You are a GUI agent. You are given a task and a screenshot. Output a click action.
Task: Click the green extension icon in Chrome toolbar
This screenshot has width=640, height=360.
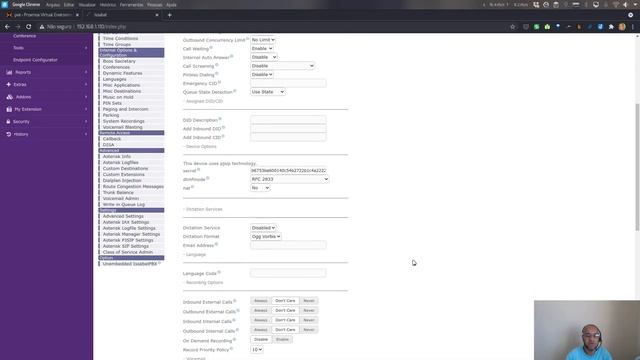click(x=536, y=27)
